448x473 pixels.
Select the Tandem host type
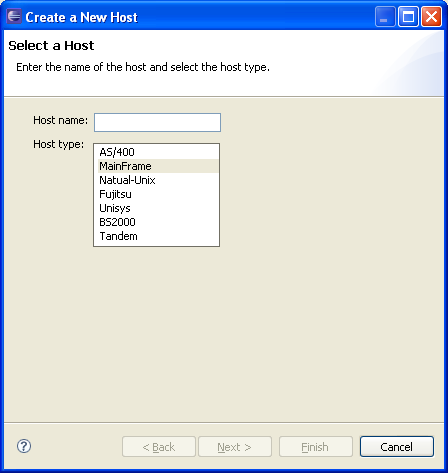click(157, 236)
